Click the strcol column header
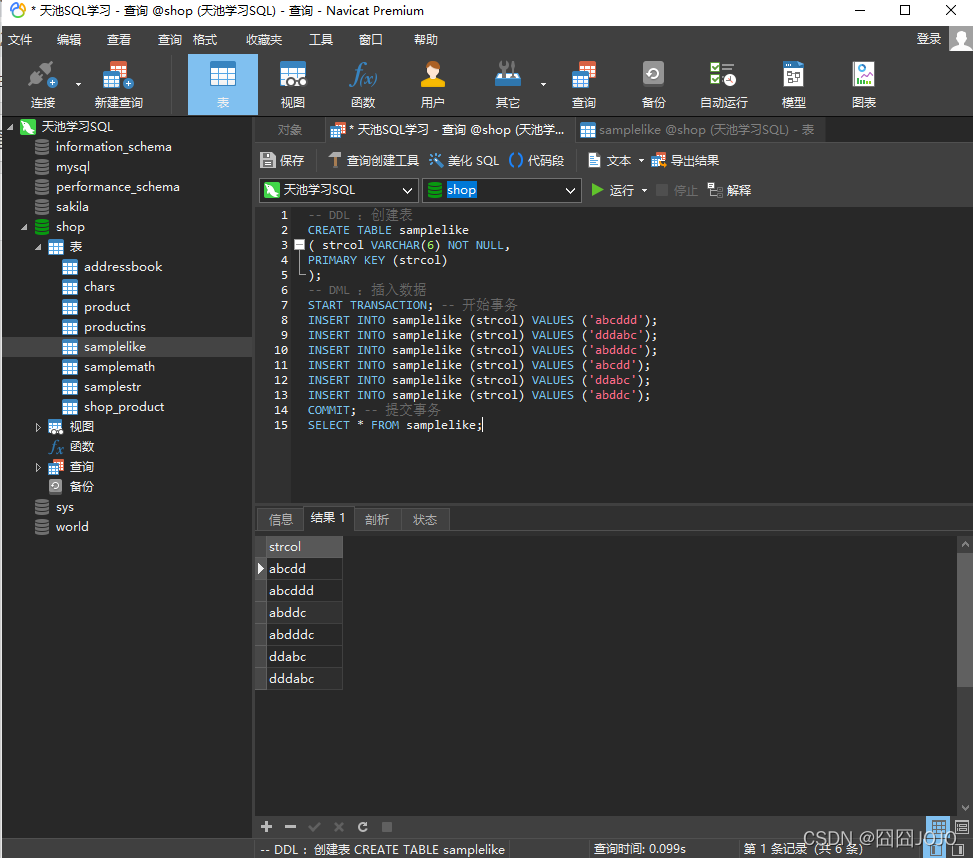 (x=304, y=547)
